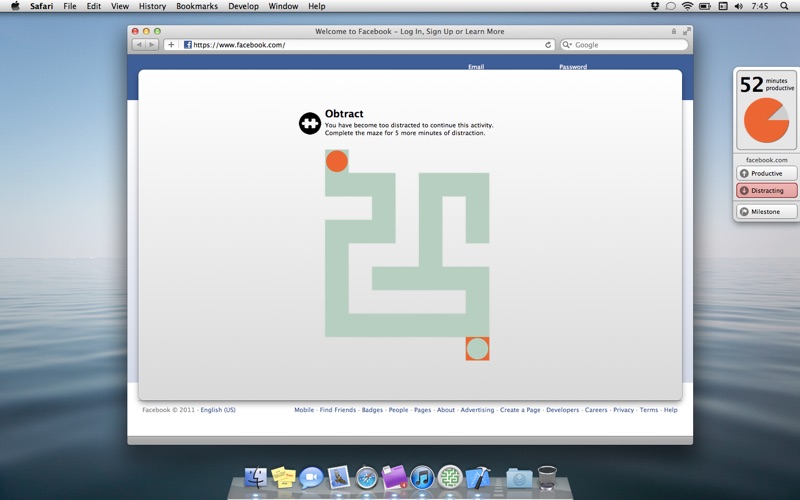The height and width of the screenshot is (500, 800).
Task: Click Safari's add bookmark plus button
Action: tap(171, 45)
